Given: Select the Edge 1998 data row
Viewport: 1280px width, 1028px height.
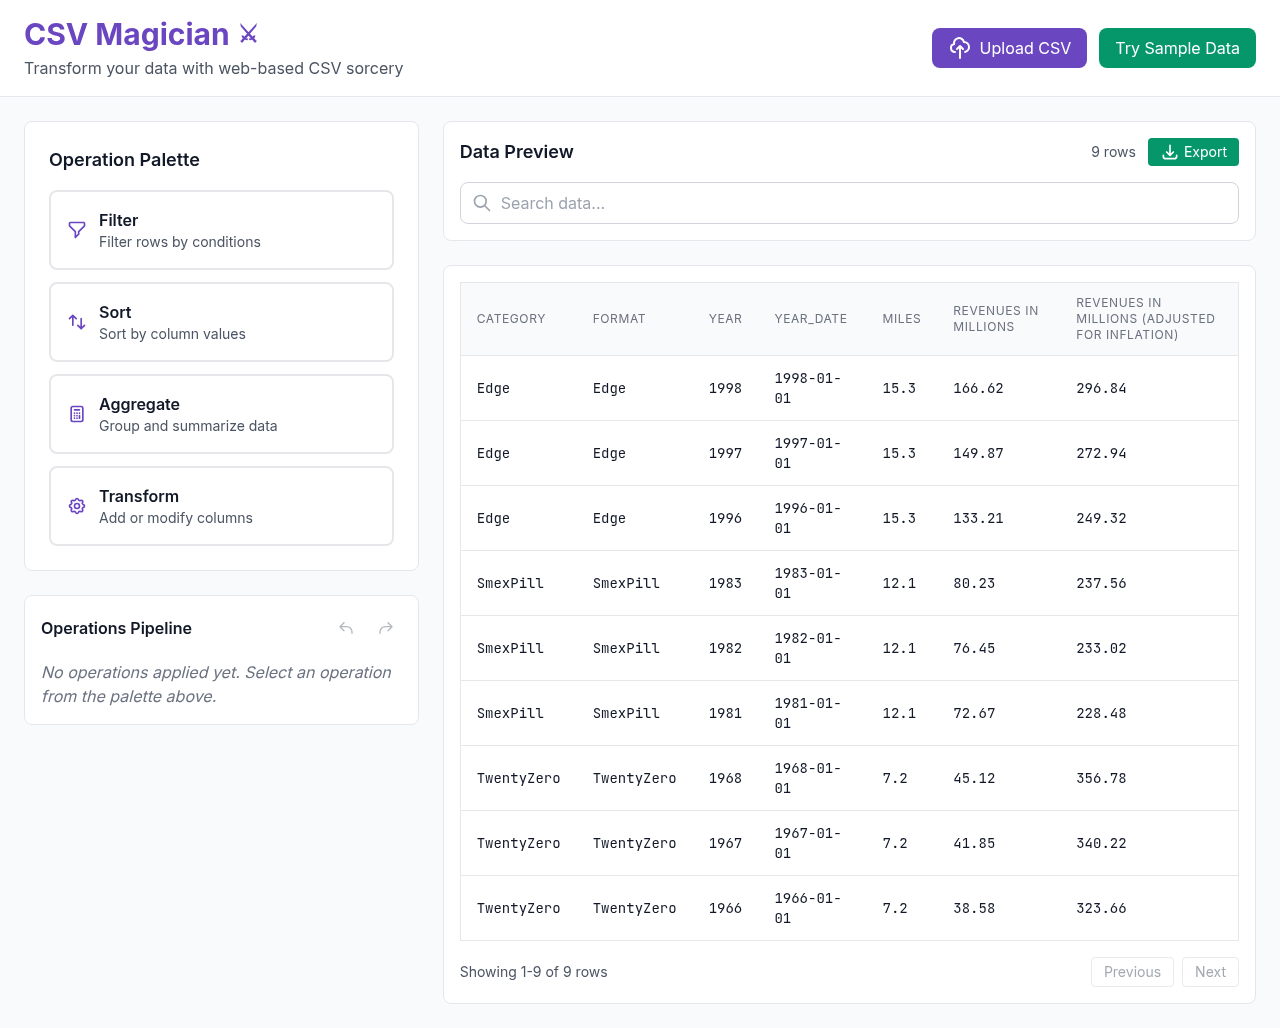Looking at the screenshot, I should click(x=800, y=388).
